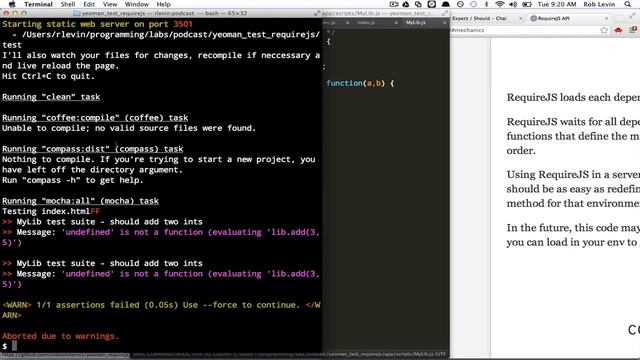Click the Google Drive menu bar icon
Screen dimensions: 640x360
pos(406,4)
